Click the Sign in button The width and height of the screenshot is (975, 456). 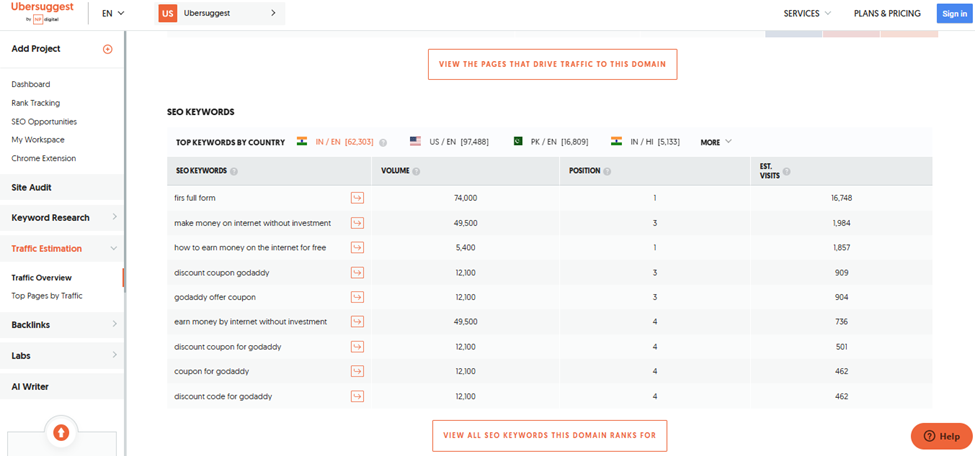pyautogui.click(x=954, y=13)
